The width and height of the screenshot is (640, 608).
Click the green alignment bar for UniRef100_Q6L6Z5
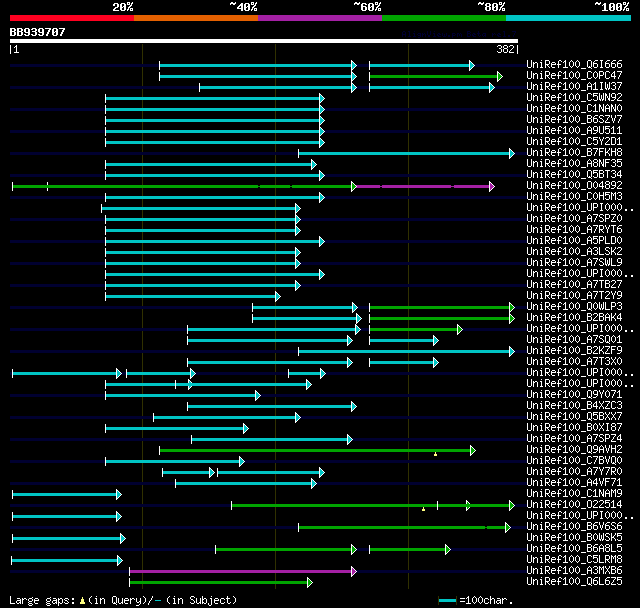coord(221,582)
